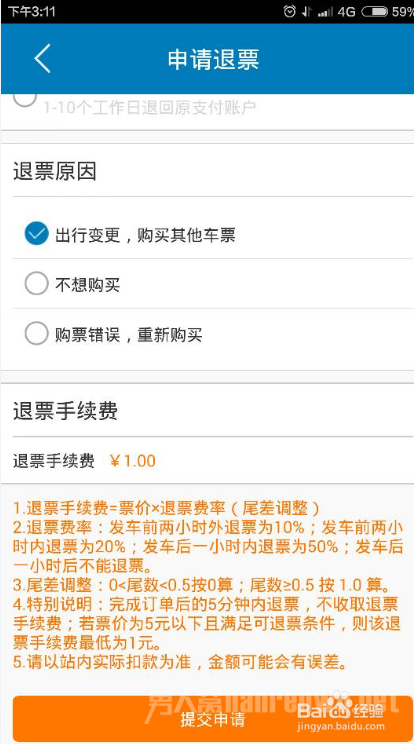Tap the ¥1.00 fee amount
Image resolution: width=414 pixels, height=744 pixels.
click(x=132, y=460)
